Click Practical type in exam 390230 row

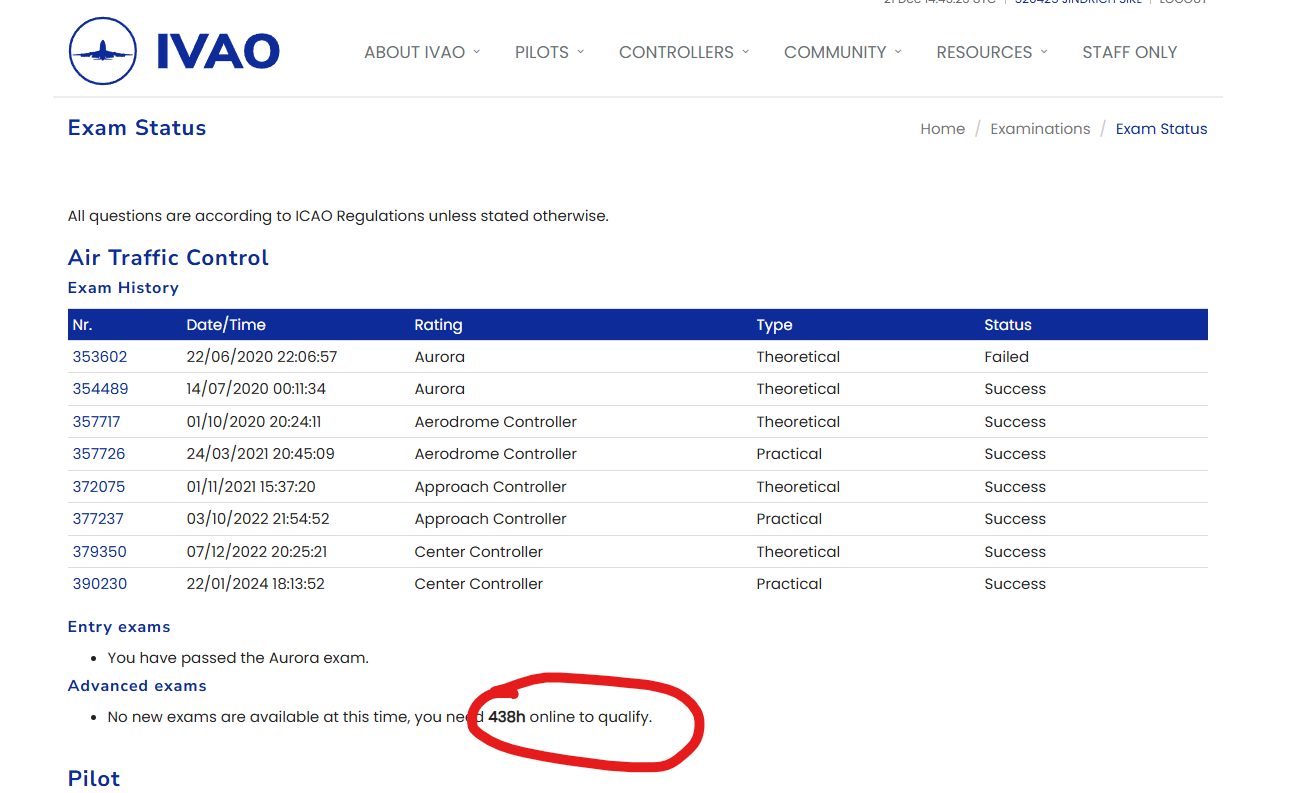789,584
